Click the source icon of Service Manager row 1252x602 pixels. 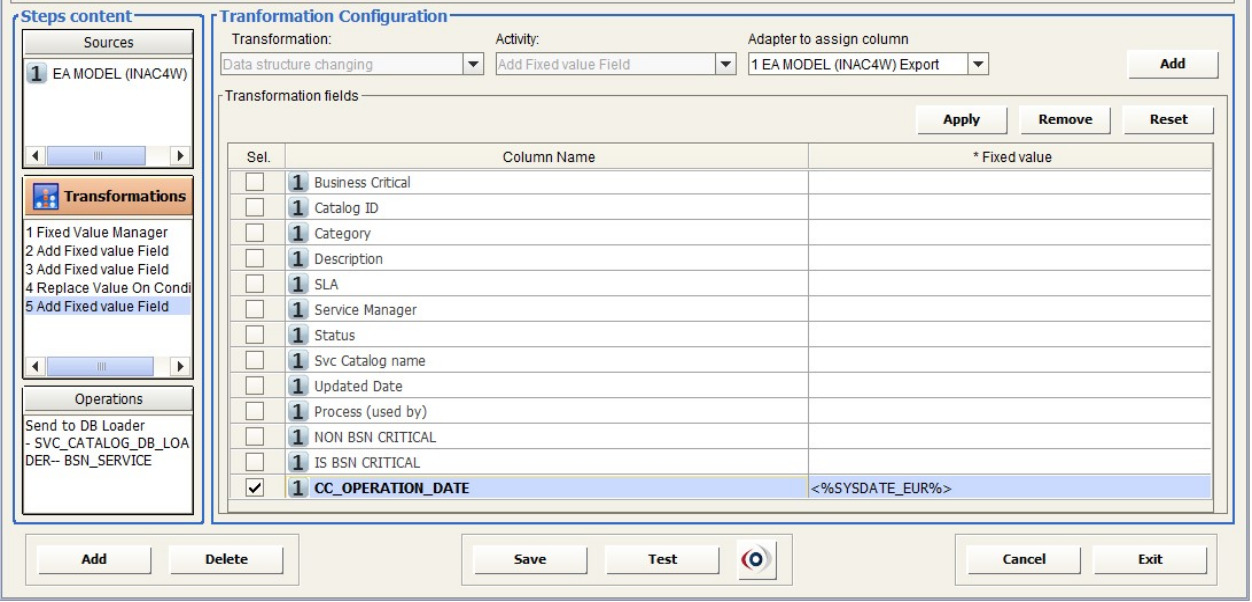(x=298, y=310)
